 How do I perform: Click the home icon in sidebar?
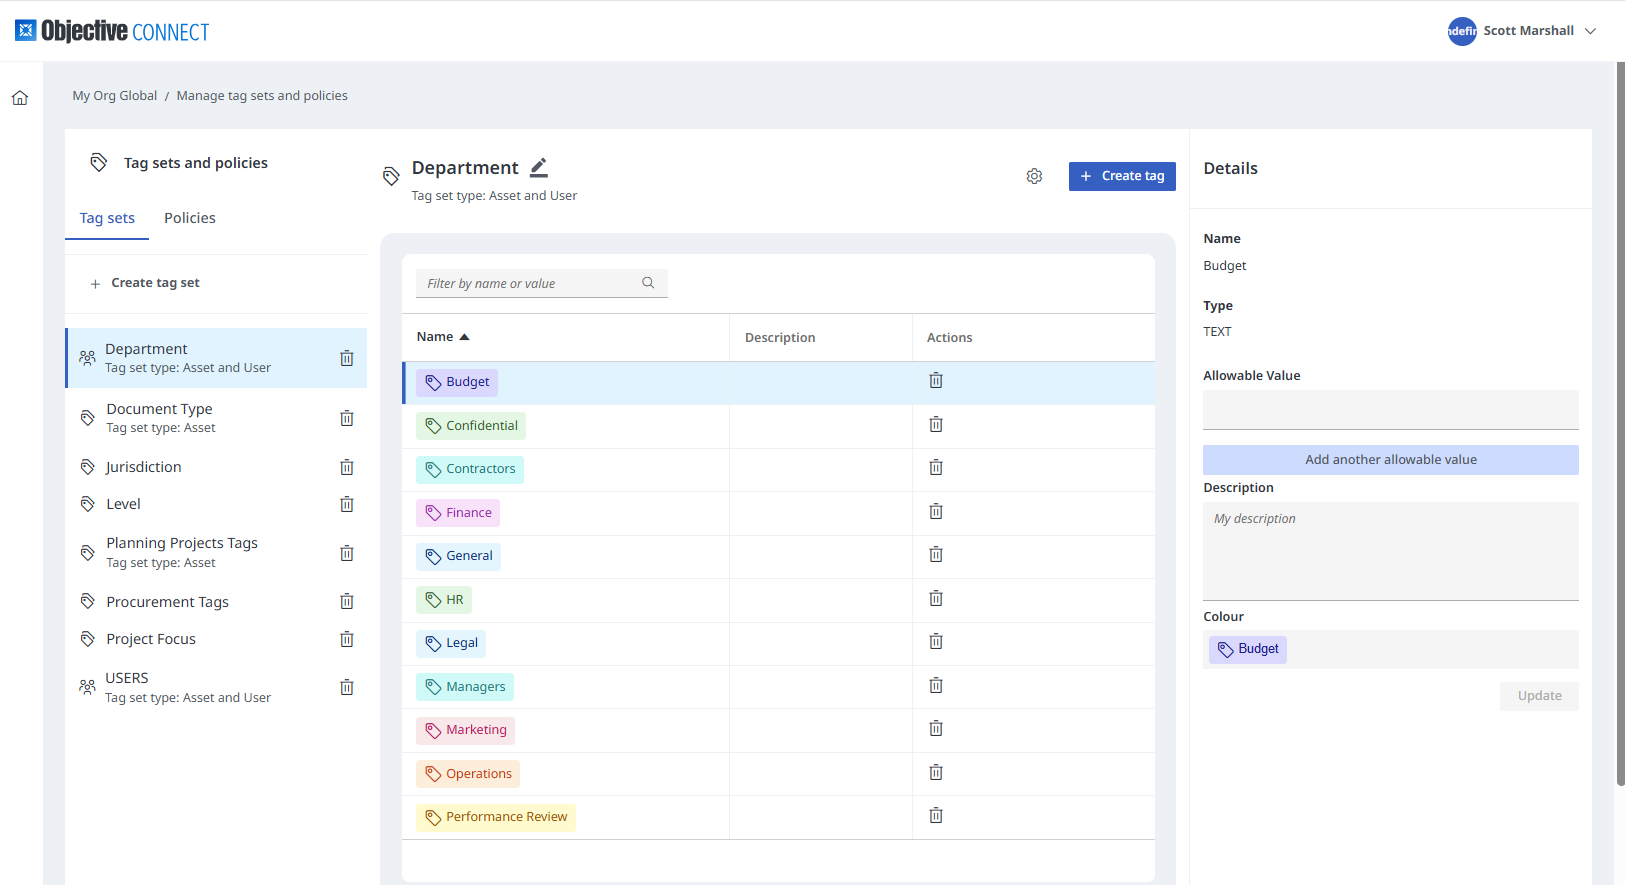pyautogui.click(x=20, y=98)
